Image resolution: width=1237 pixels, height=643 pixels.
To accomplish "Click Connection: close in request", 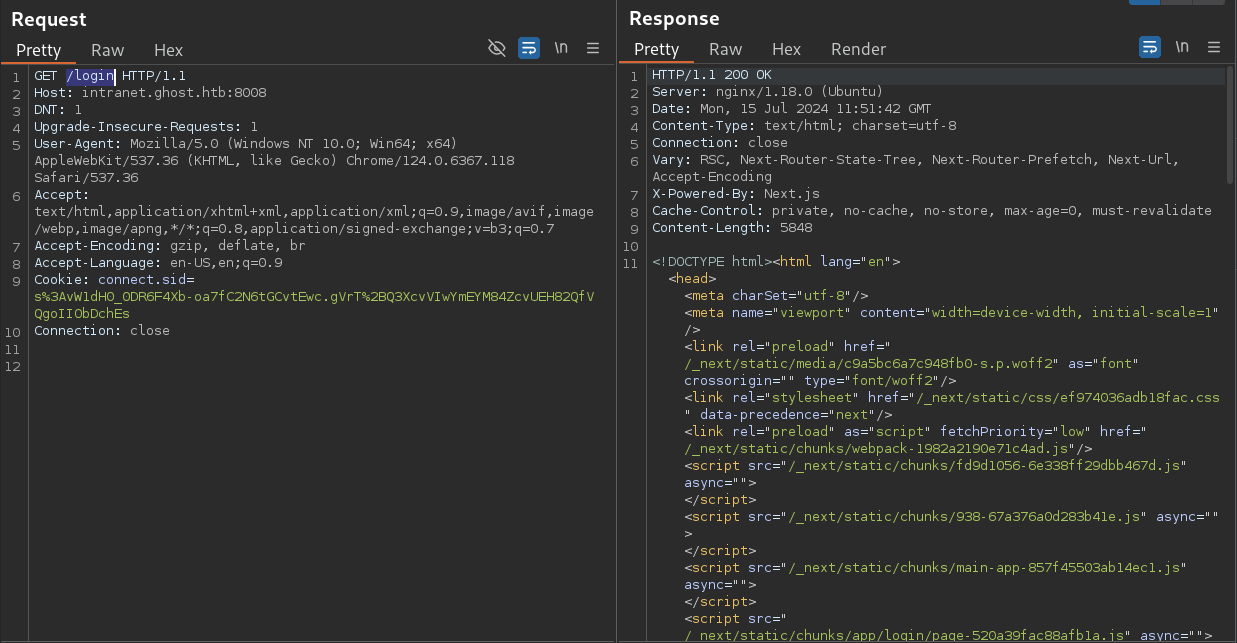I will [102, 331].
